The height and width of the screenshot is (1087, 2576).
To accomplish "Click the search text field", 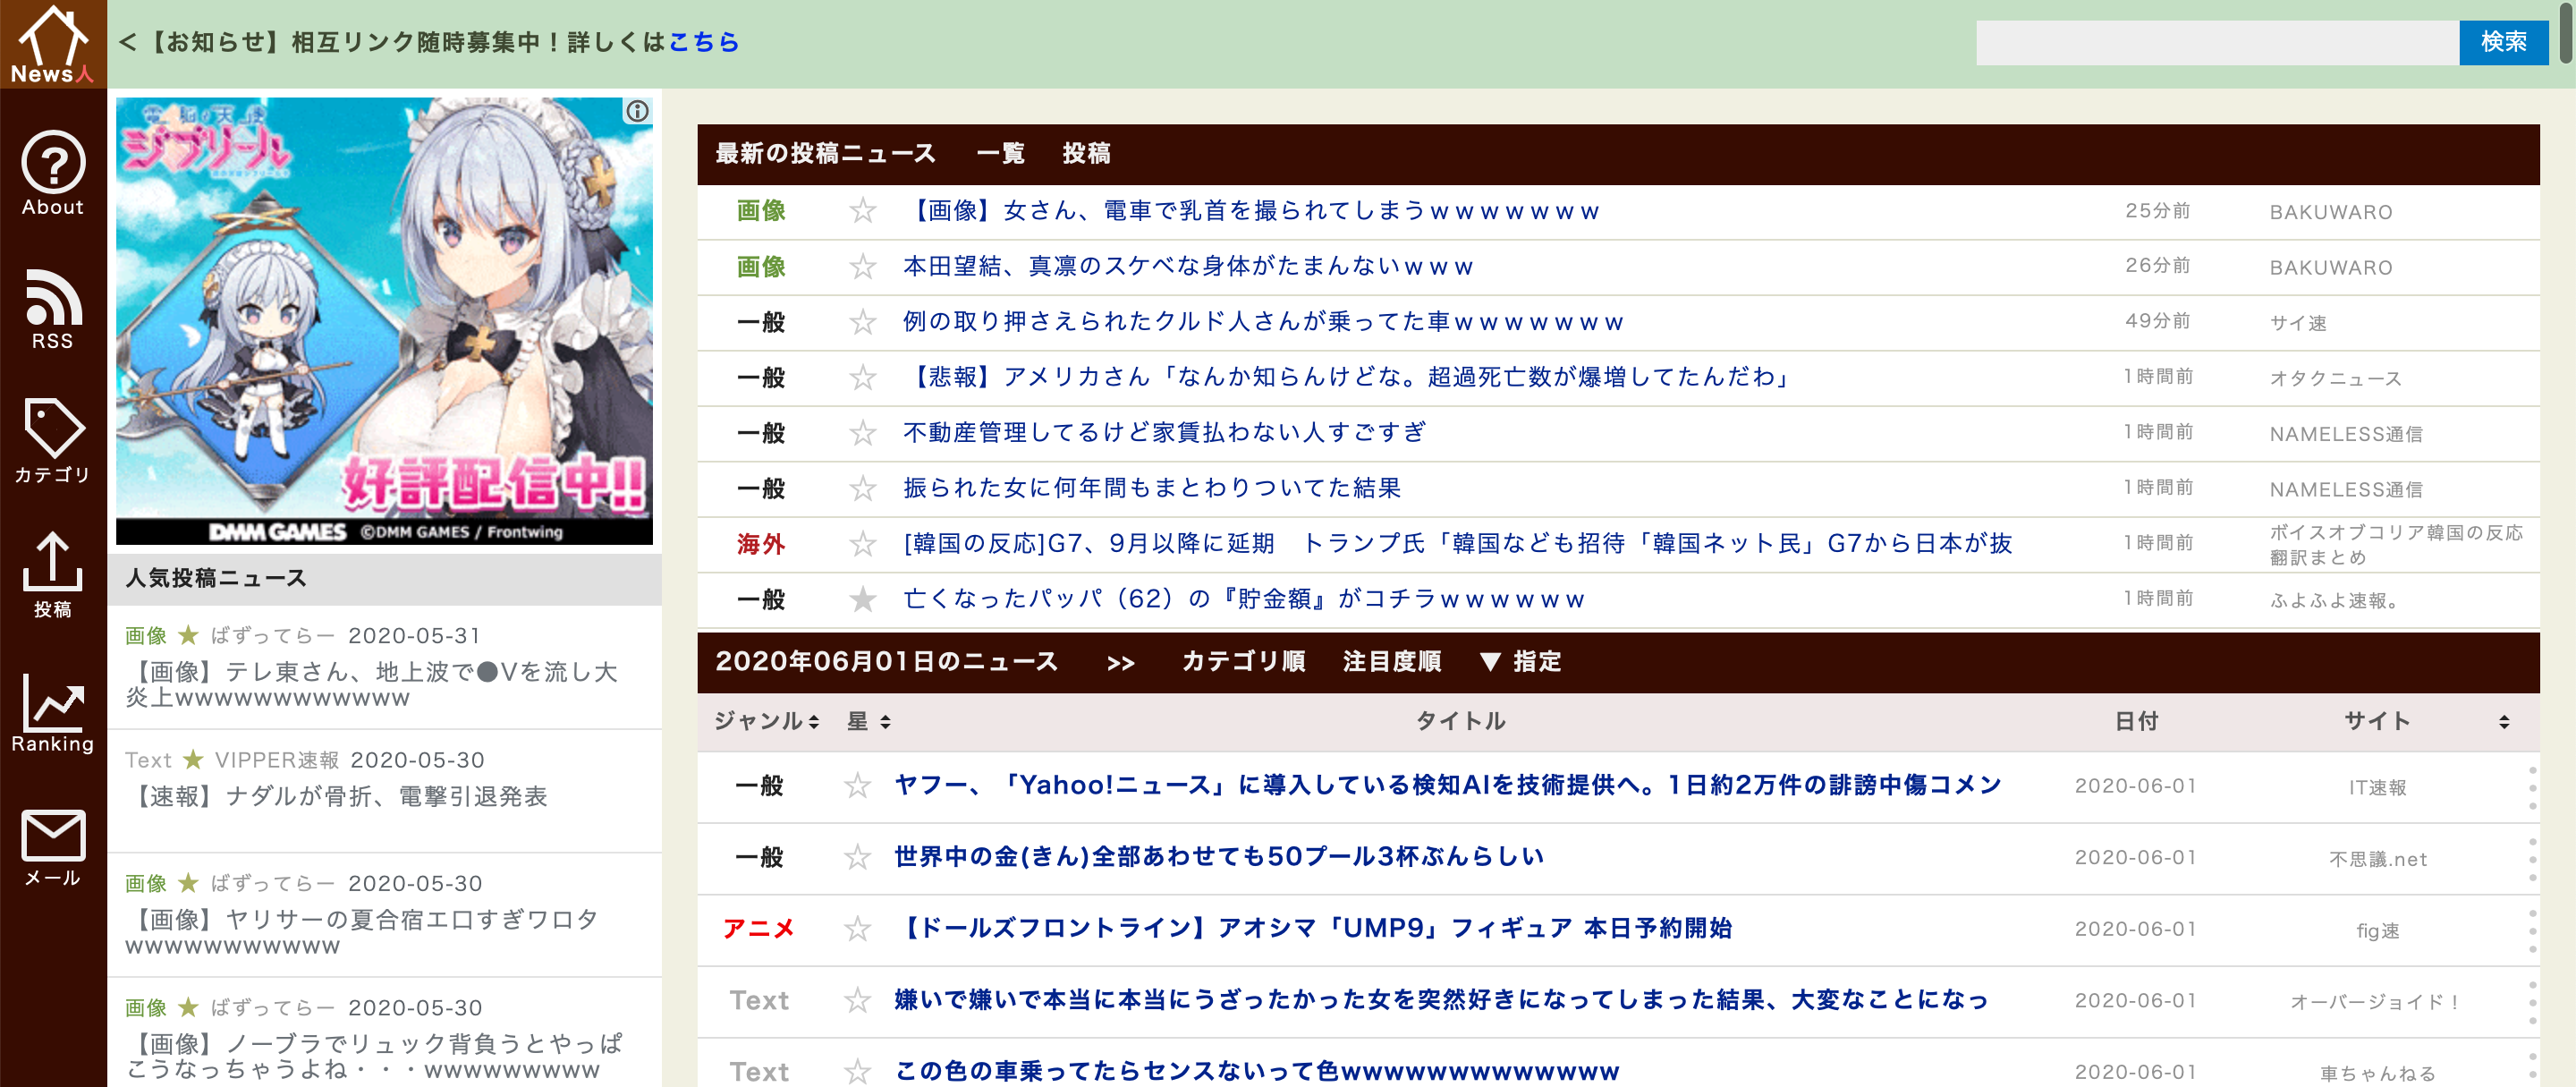I will 2217,42.
